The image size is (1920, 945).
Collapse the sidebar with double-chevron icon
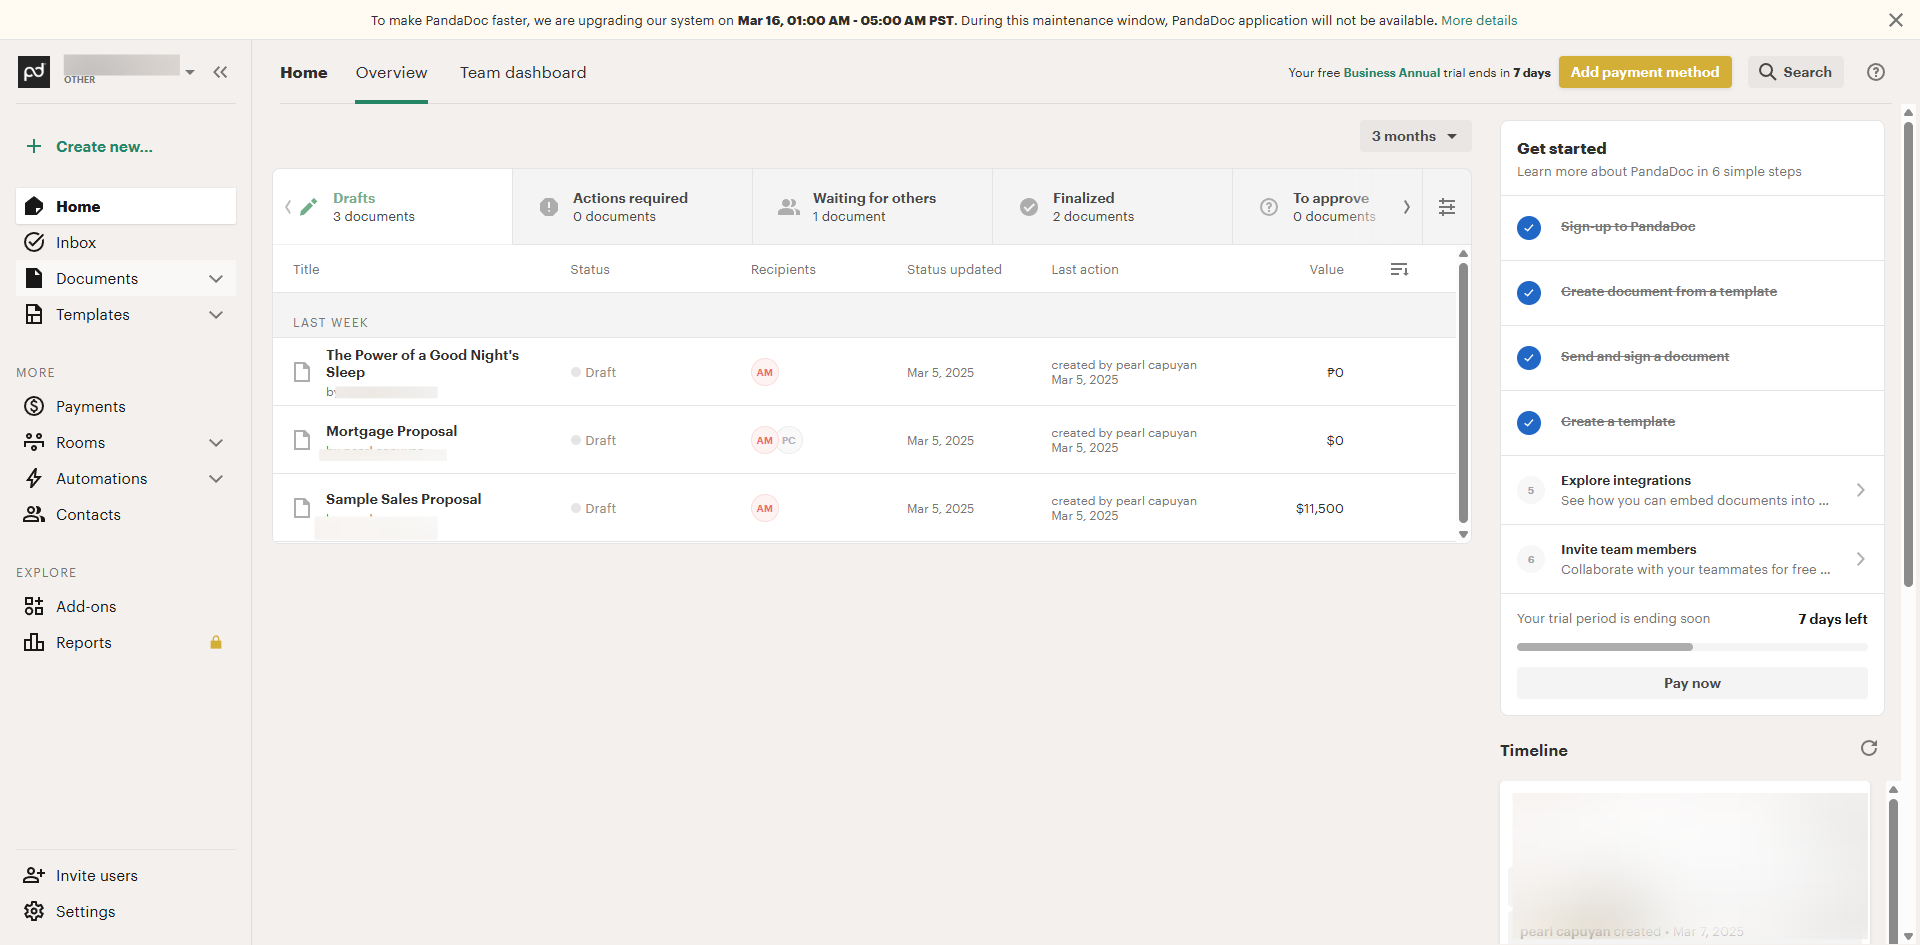[x=220, y=72]
